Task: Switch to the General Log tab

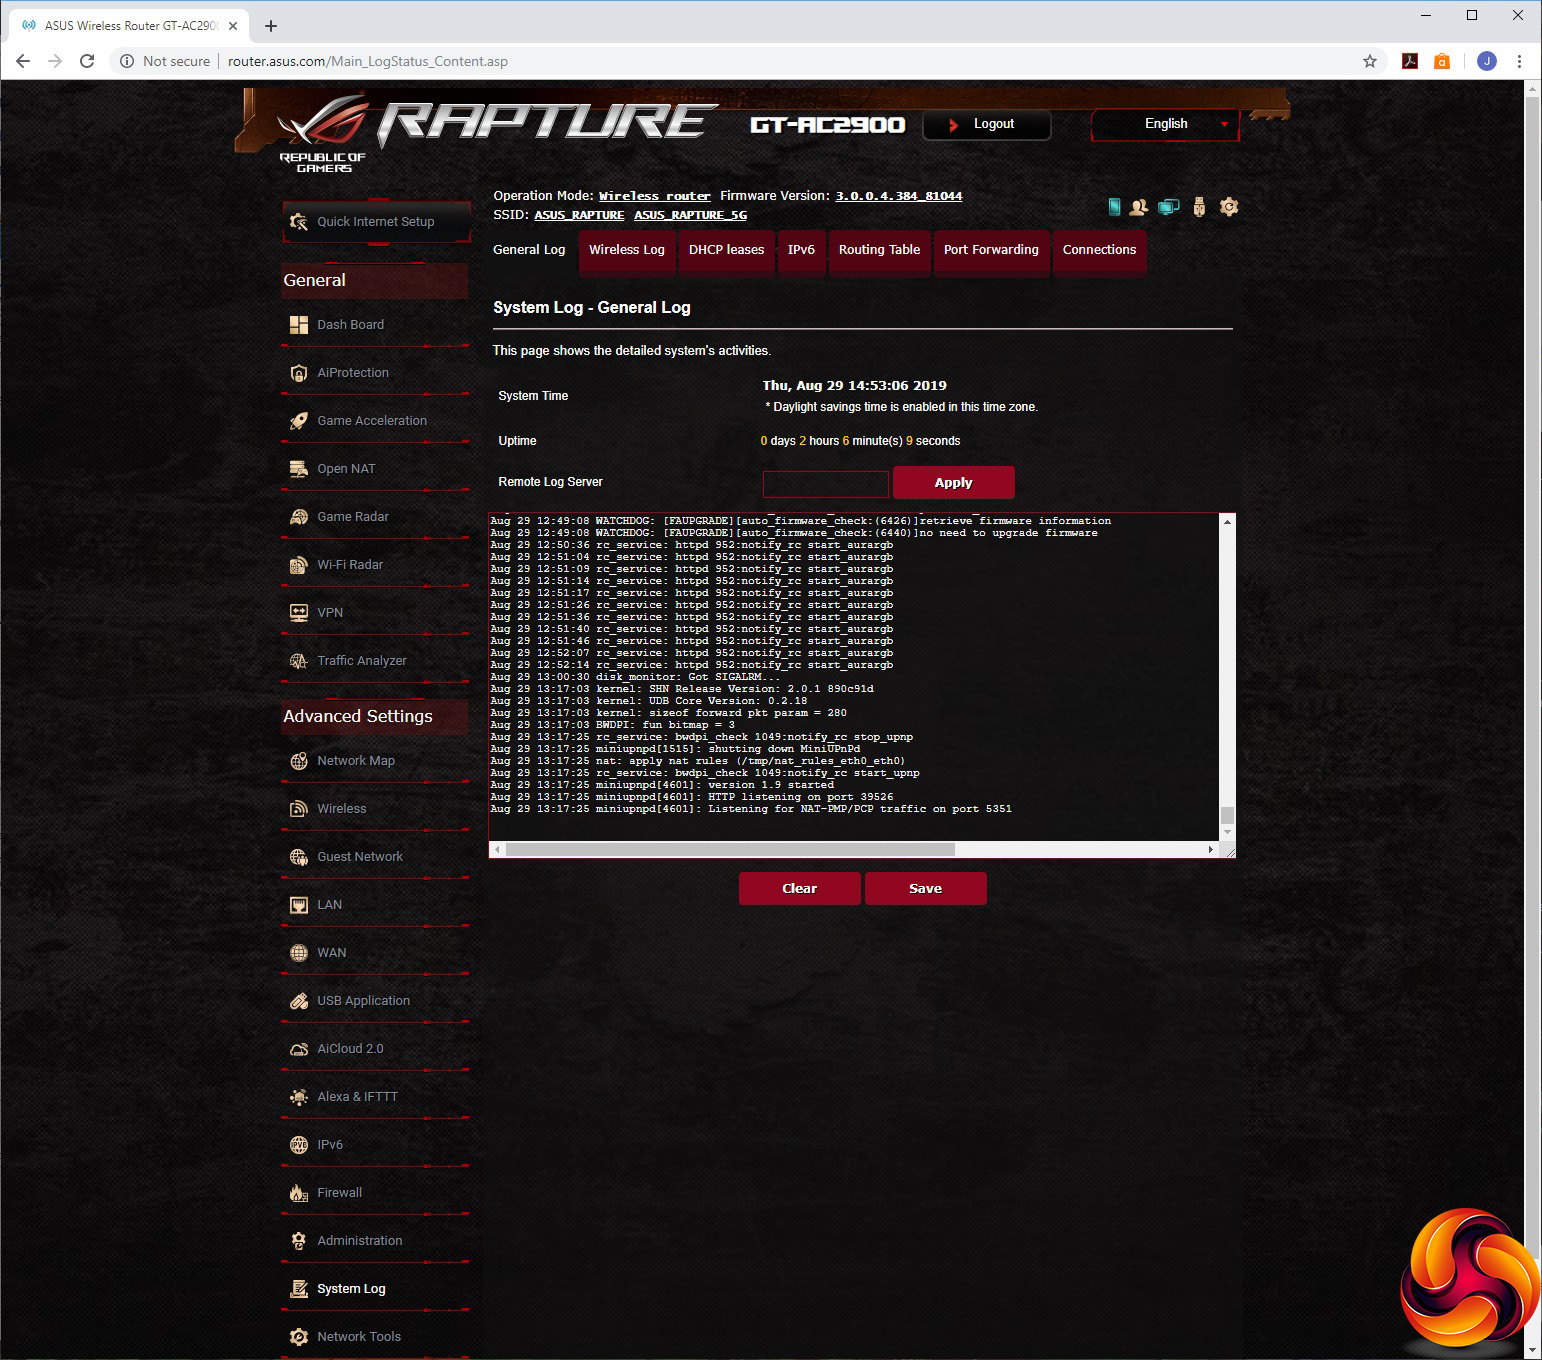Action: 529,250
